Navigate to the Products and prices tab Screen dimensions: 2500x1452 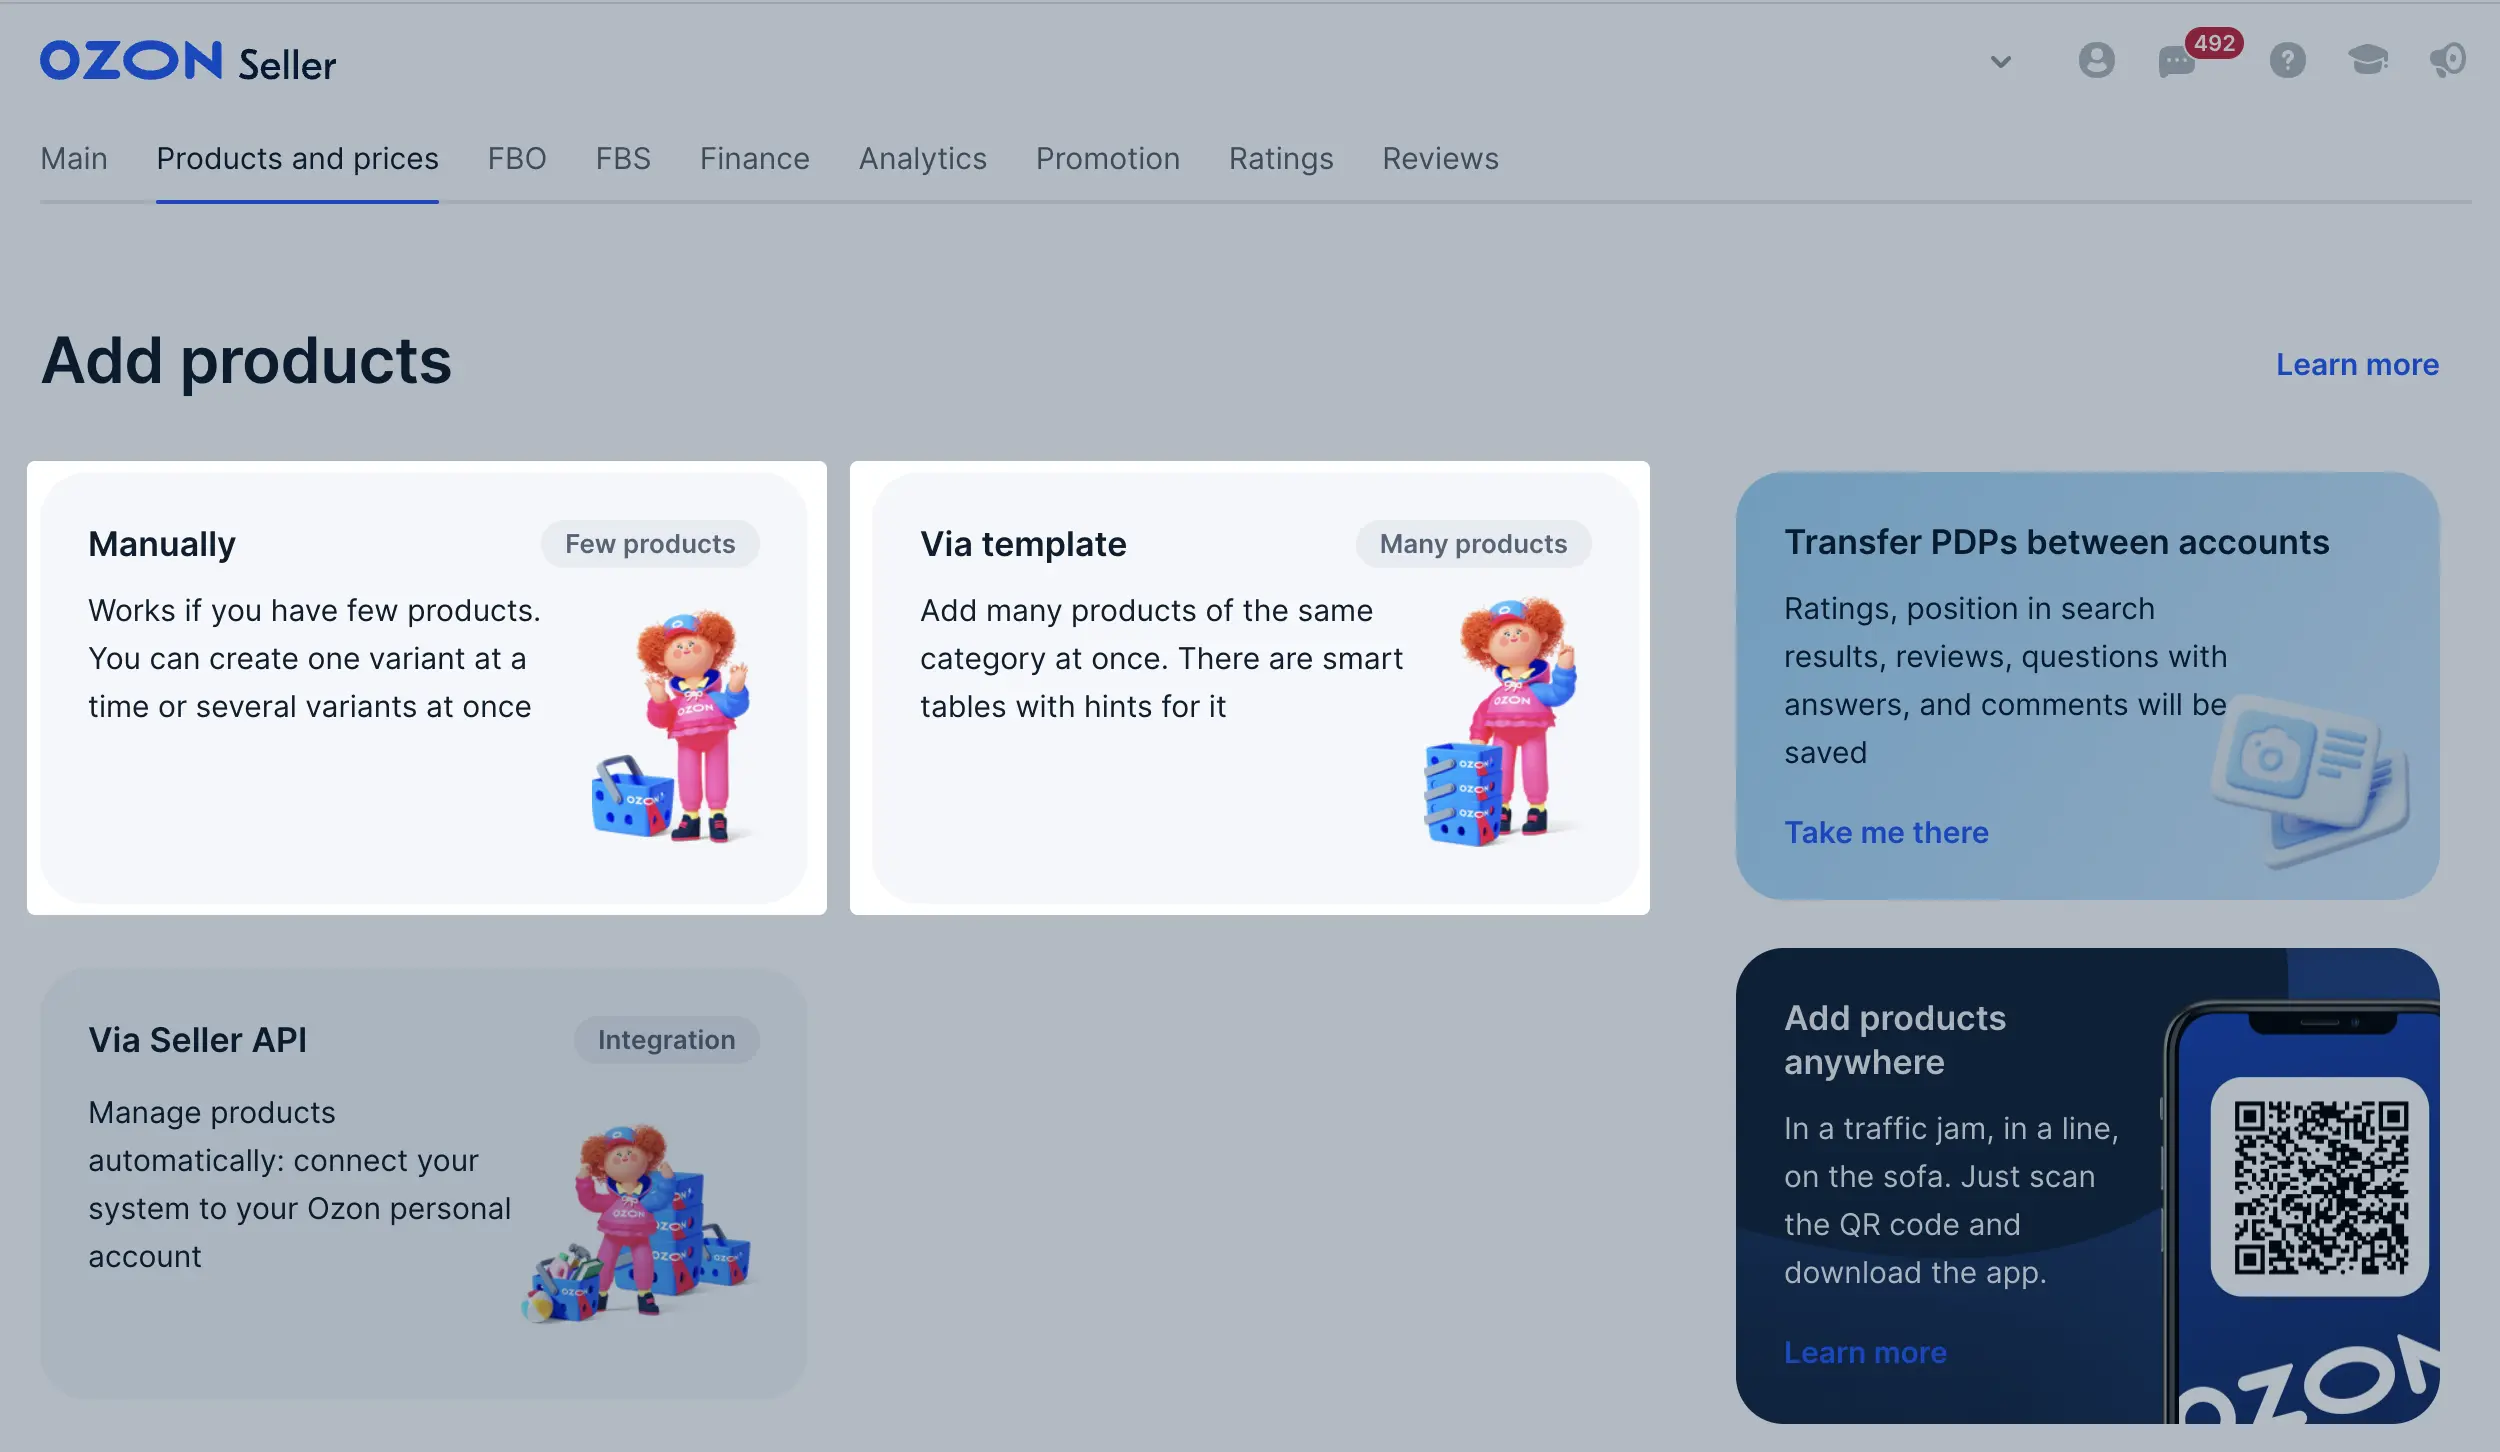[x=297, y=159]
